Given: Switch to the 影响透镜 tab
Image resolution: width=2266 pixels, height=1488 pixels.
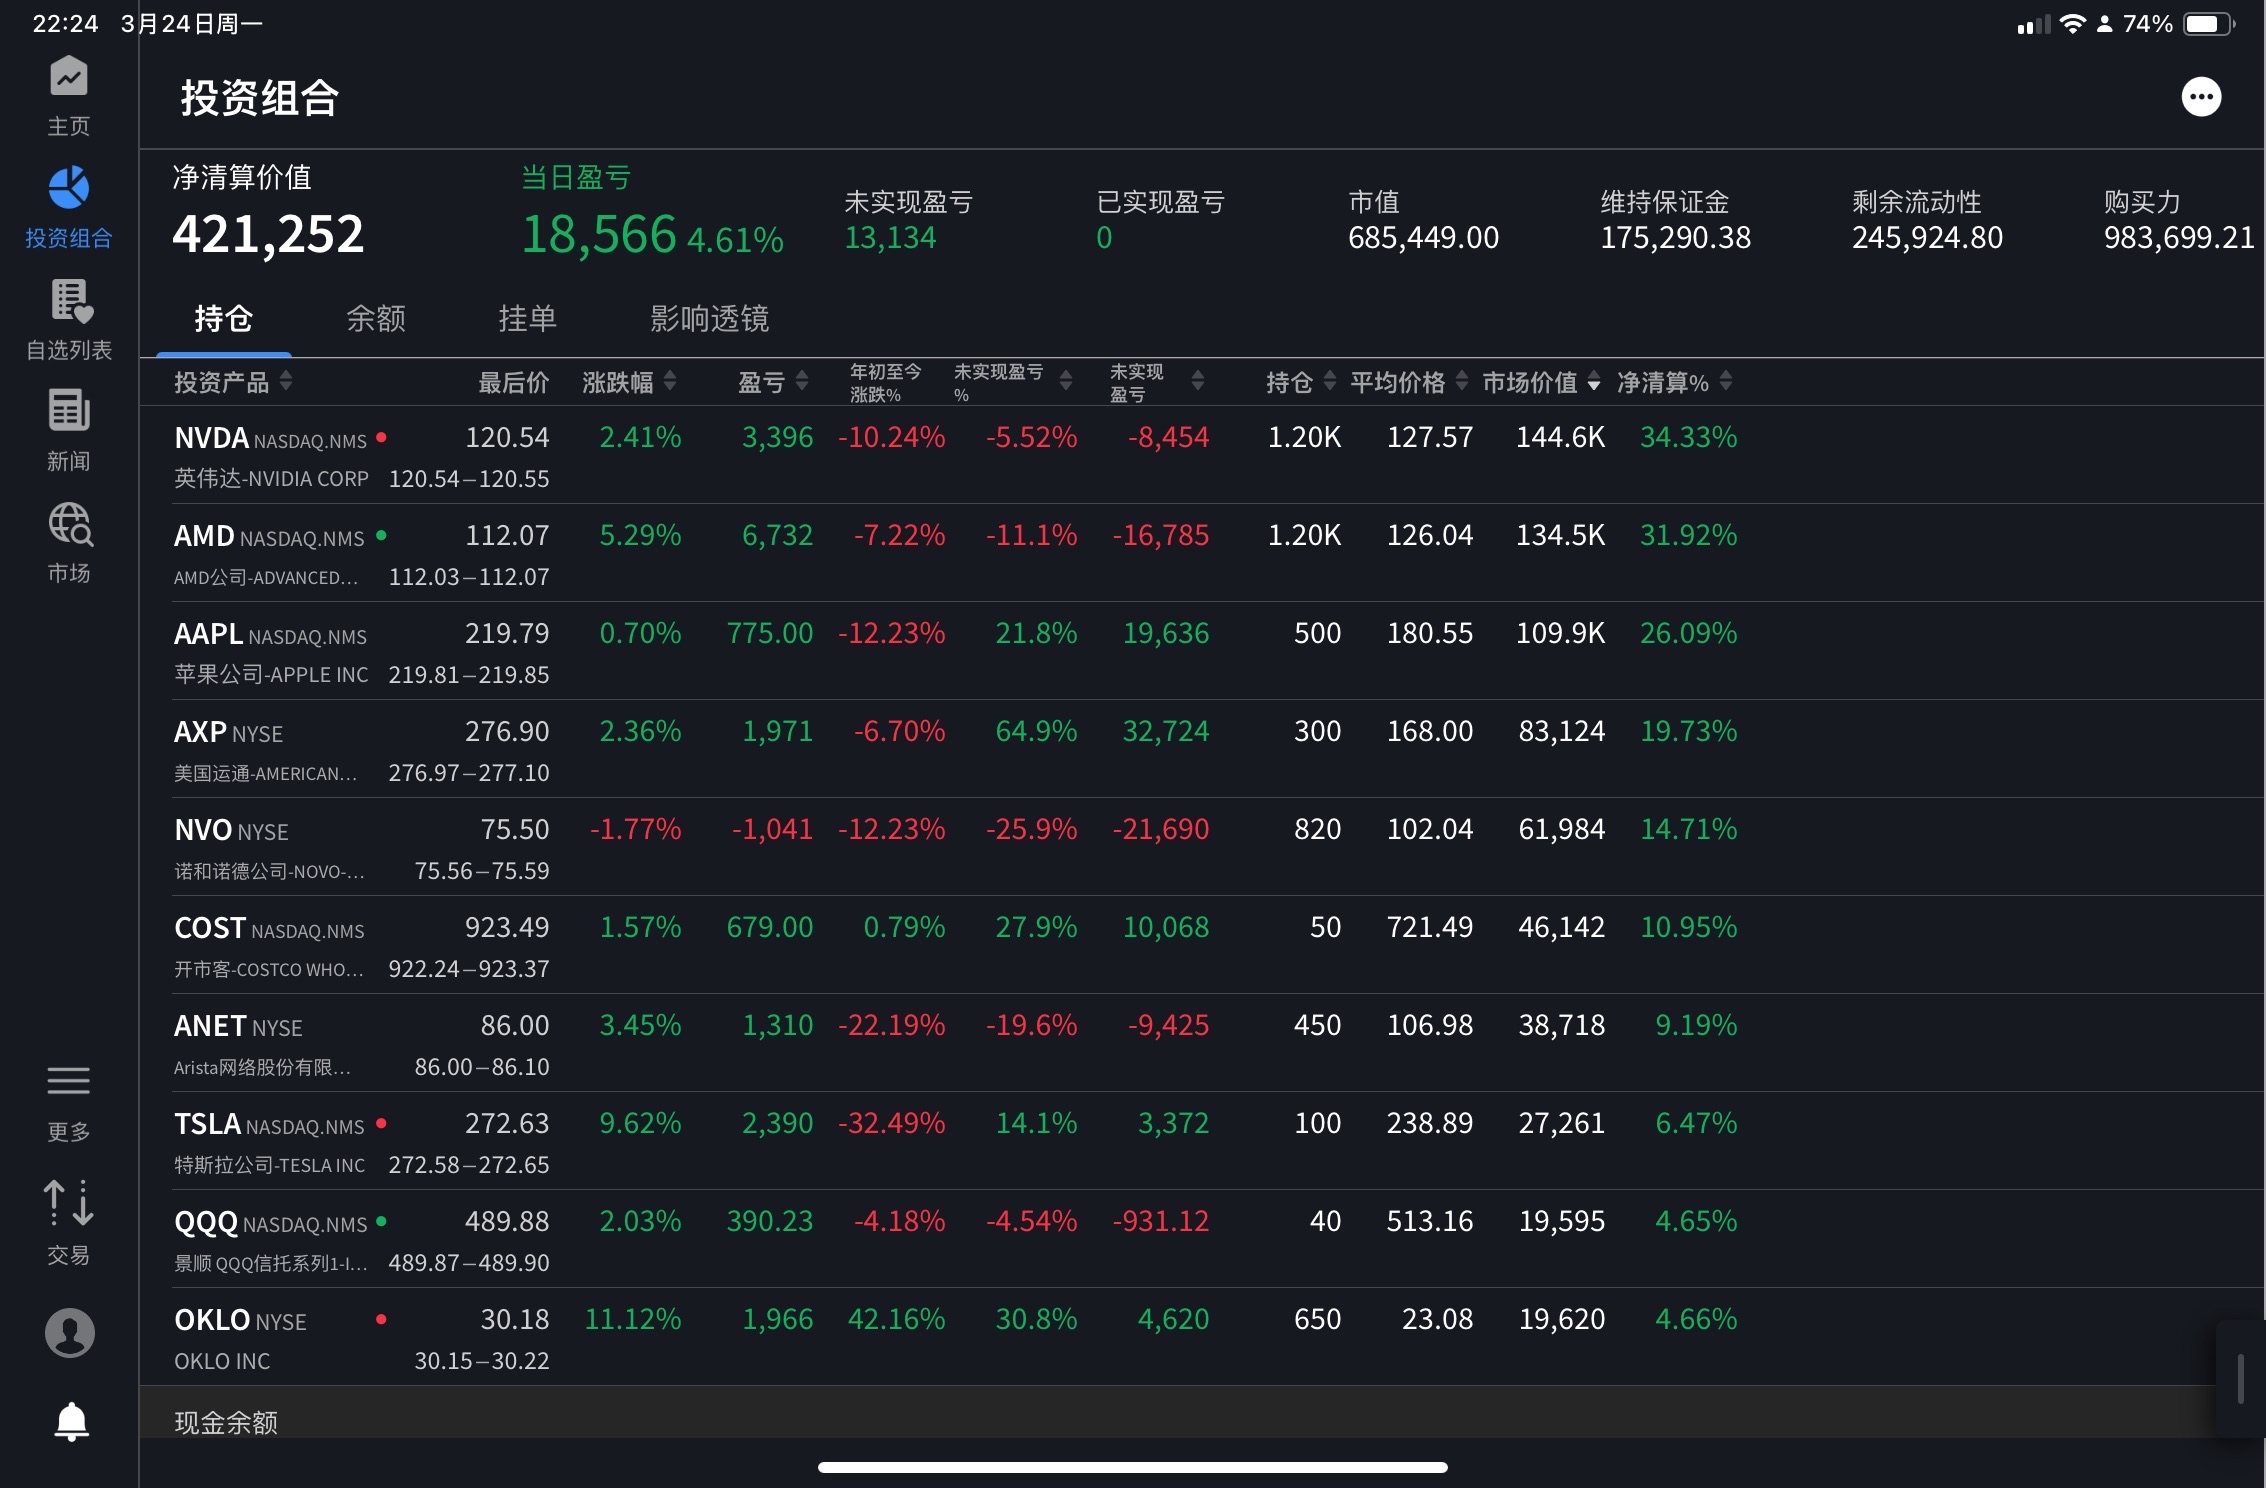Looking at the screenshot, I should pos(709,318).
